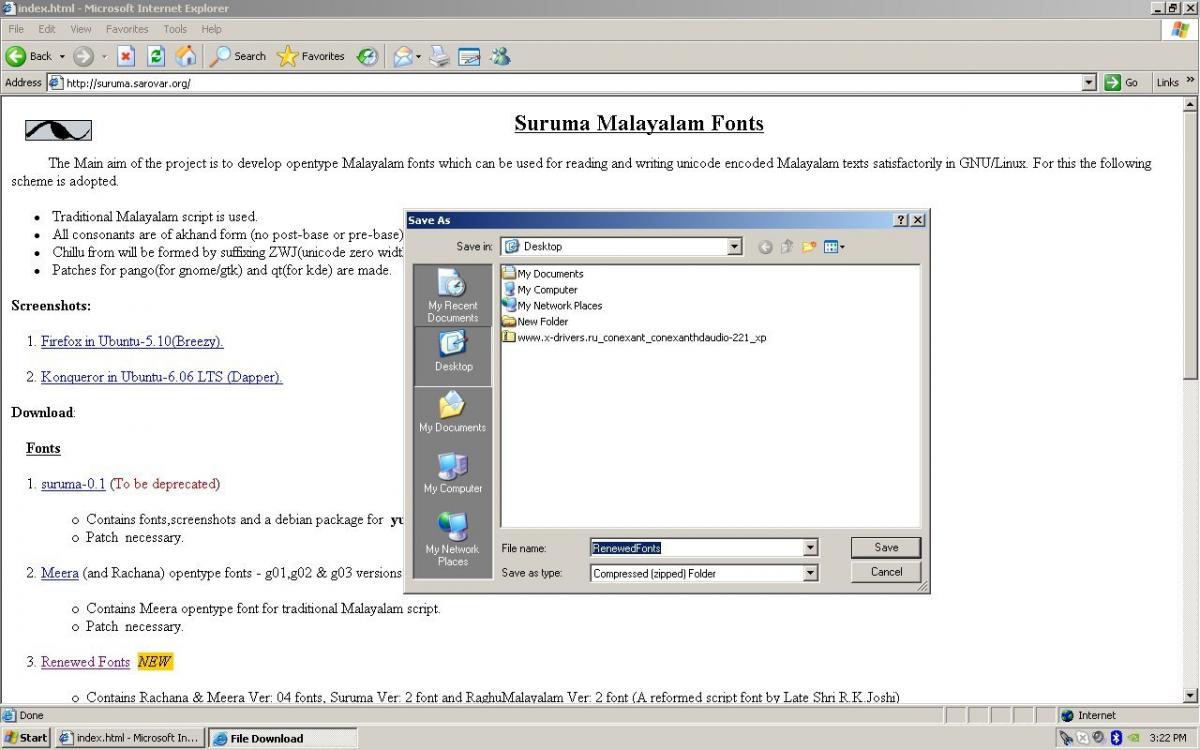Open the Search pane in toolbar
This screenshot has height=750, width=1200.
238,56
